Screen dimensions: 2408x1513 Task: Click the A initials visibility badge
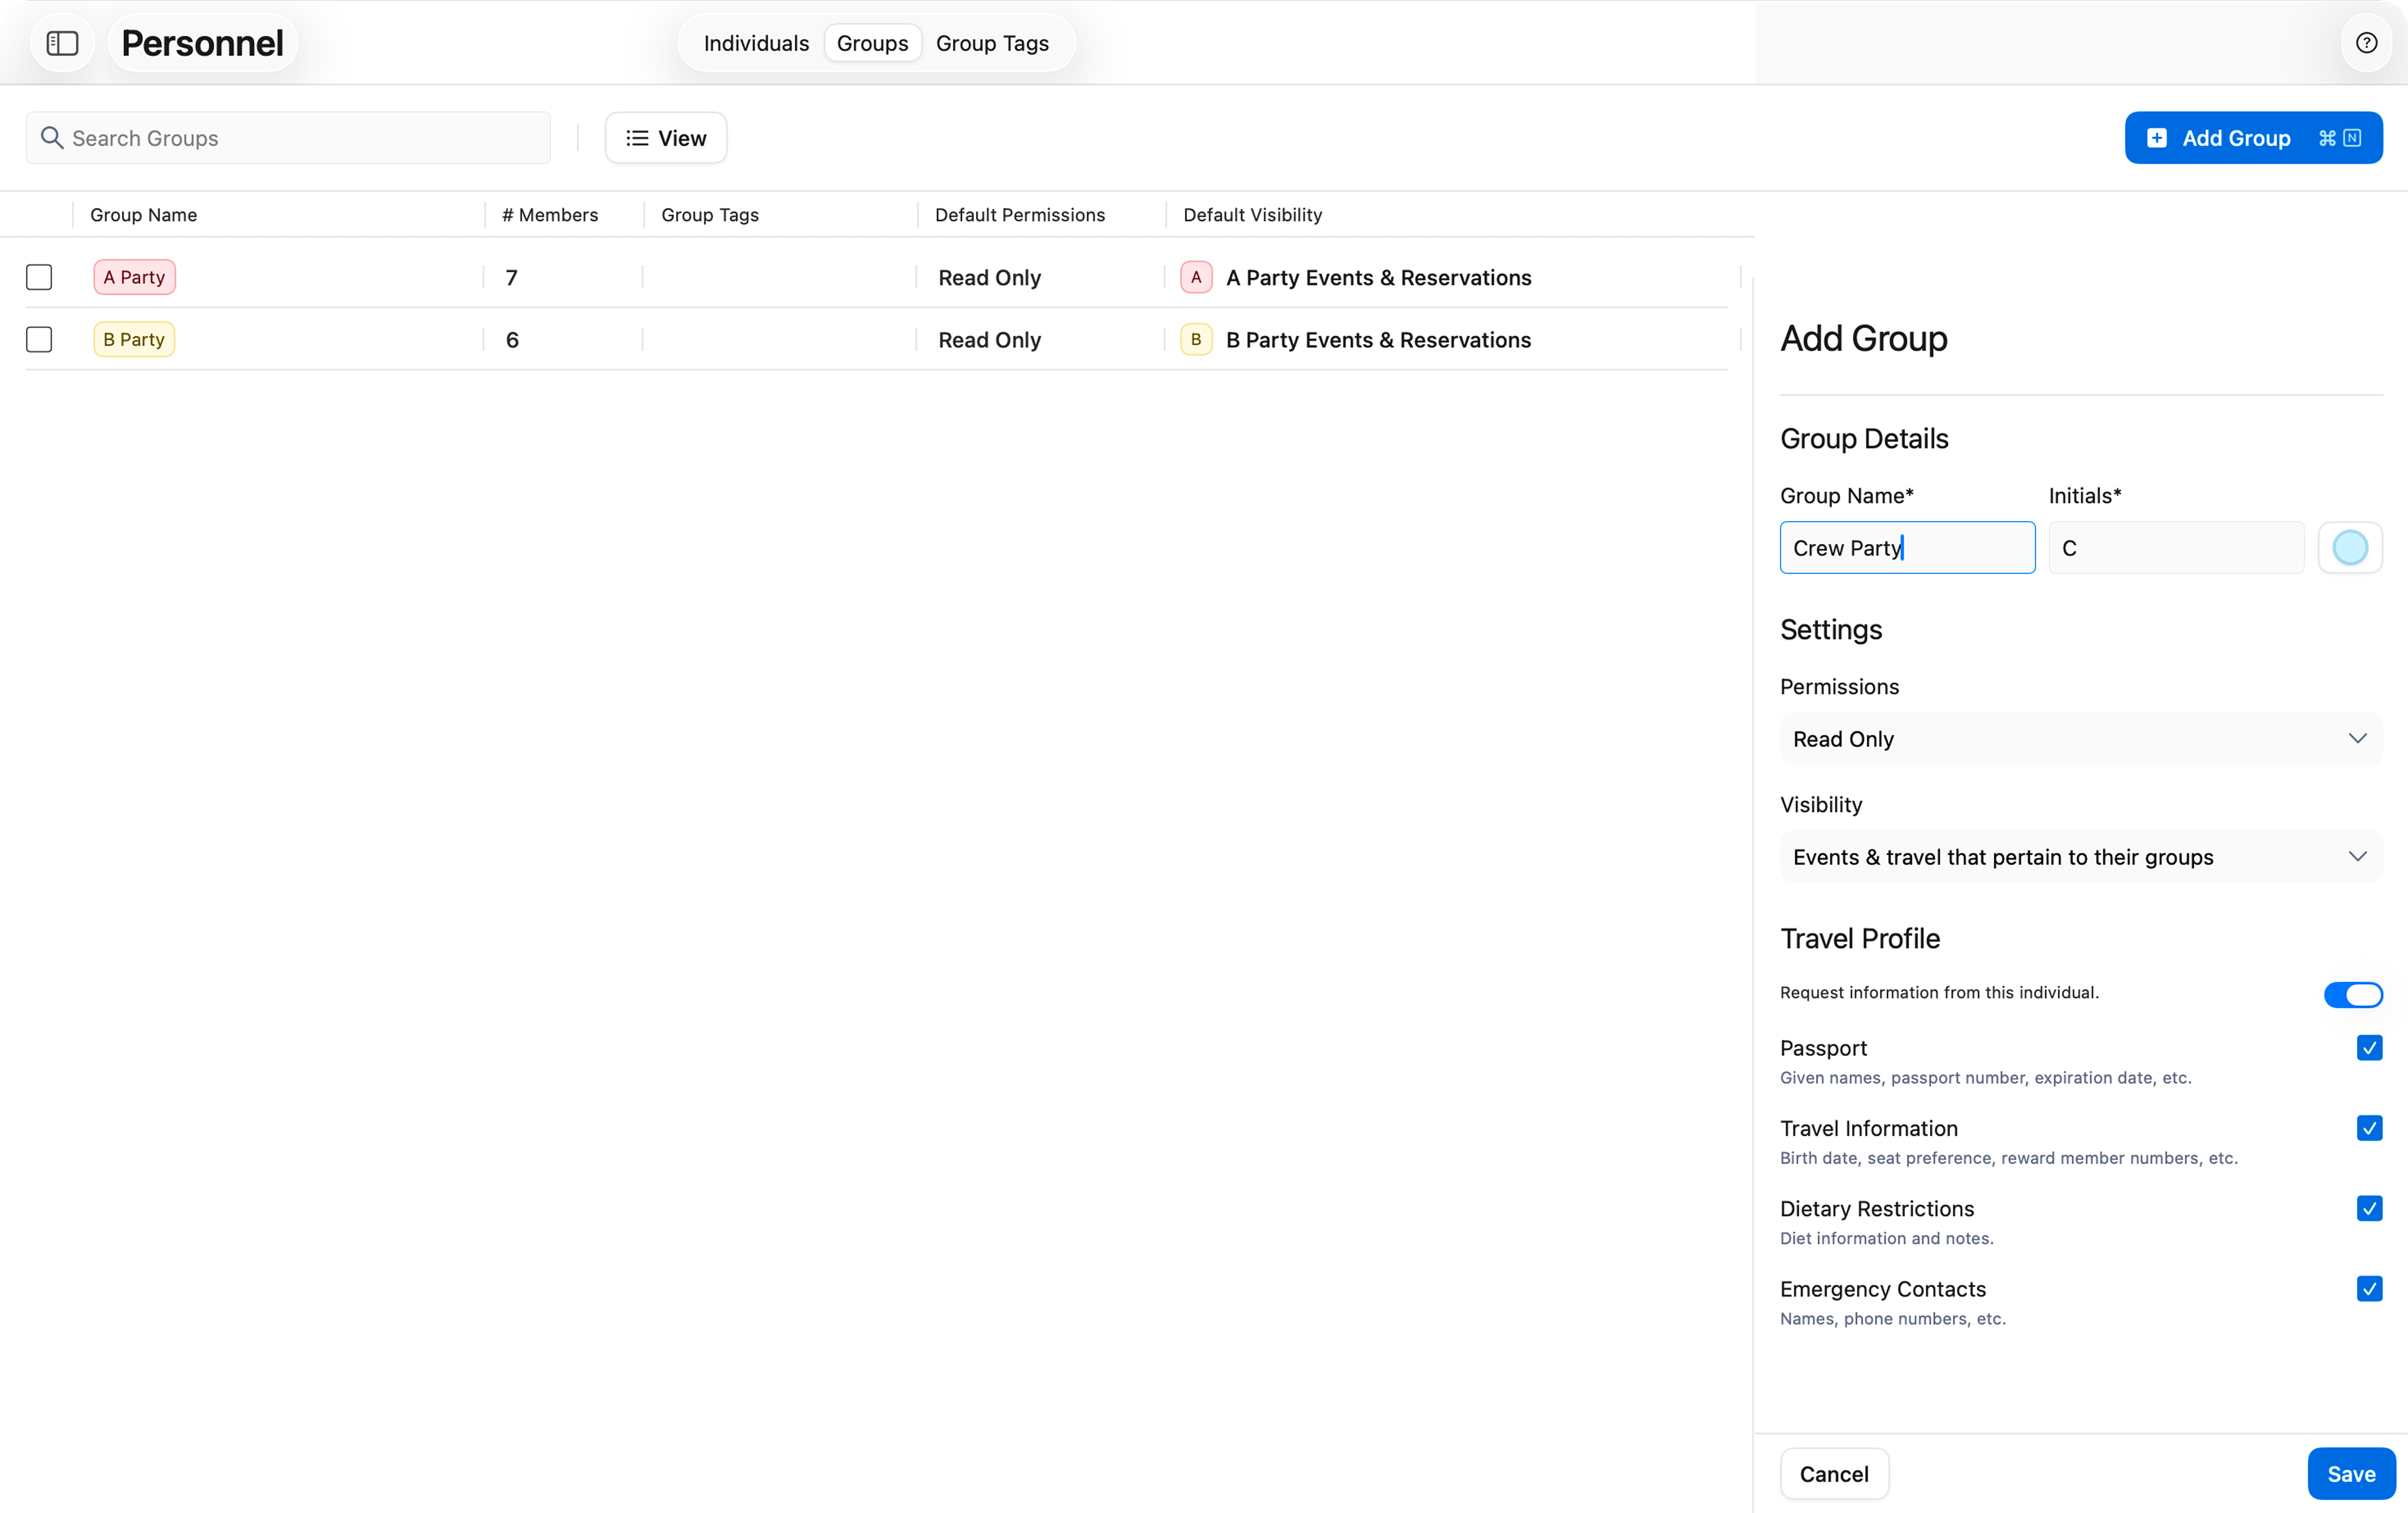click(1196, 277)
